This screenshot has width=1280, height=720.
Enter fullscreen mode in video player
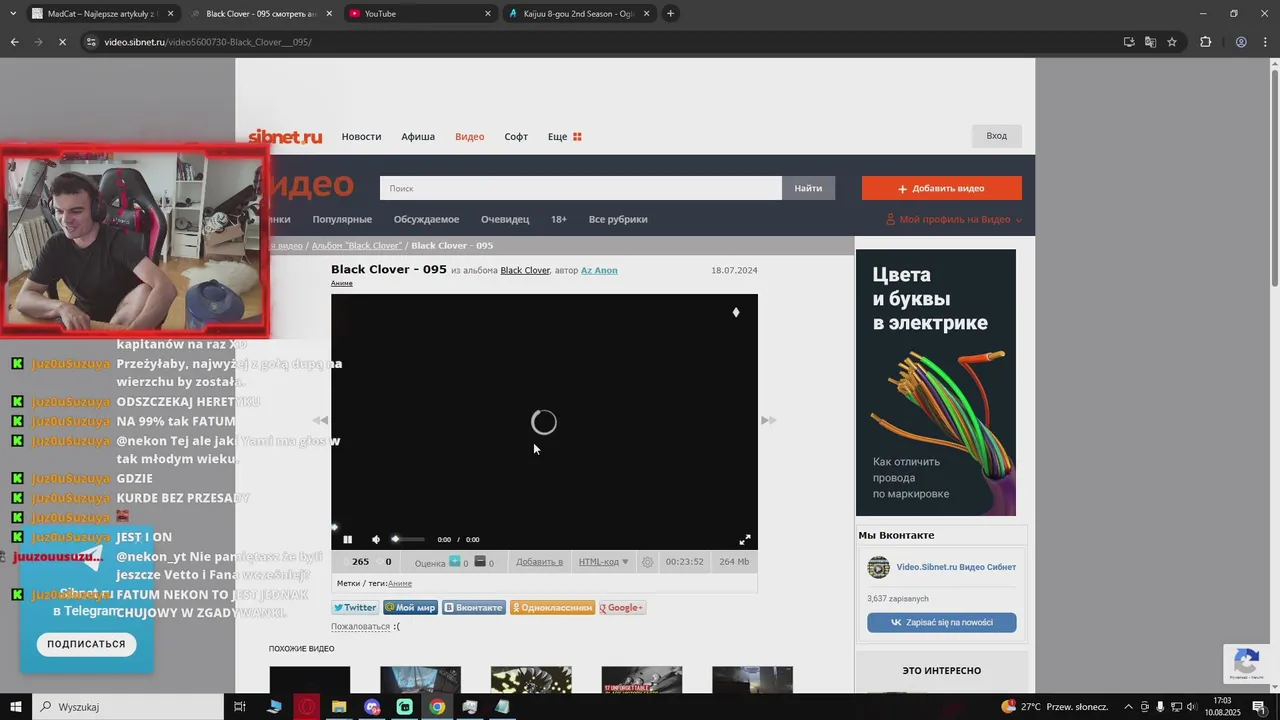[744, 539]
